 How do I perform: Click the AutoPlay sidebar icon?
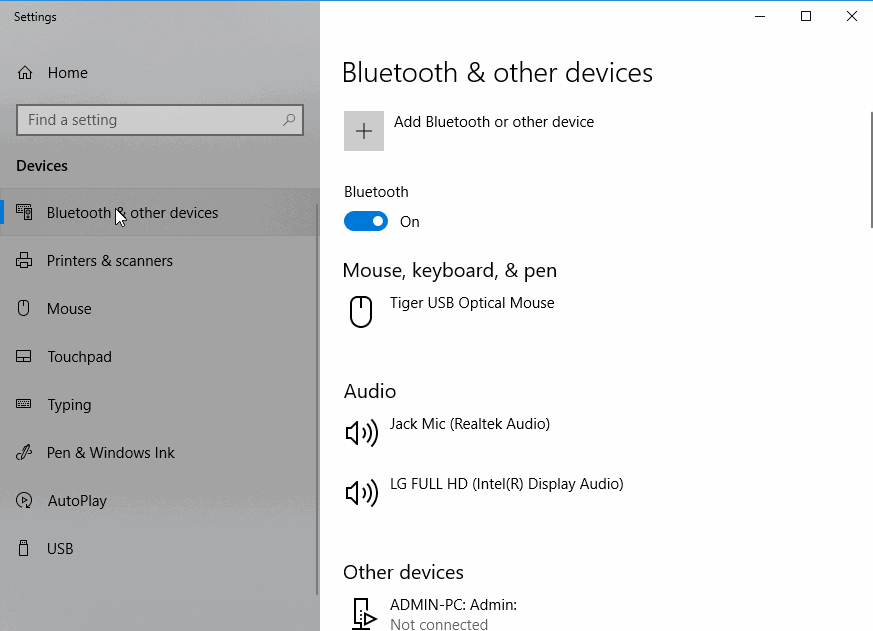24,500
